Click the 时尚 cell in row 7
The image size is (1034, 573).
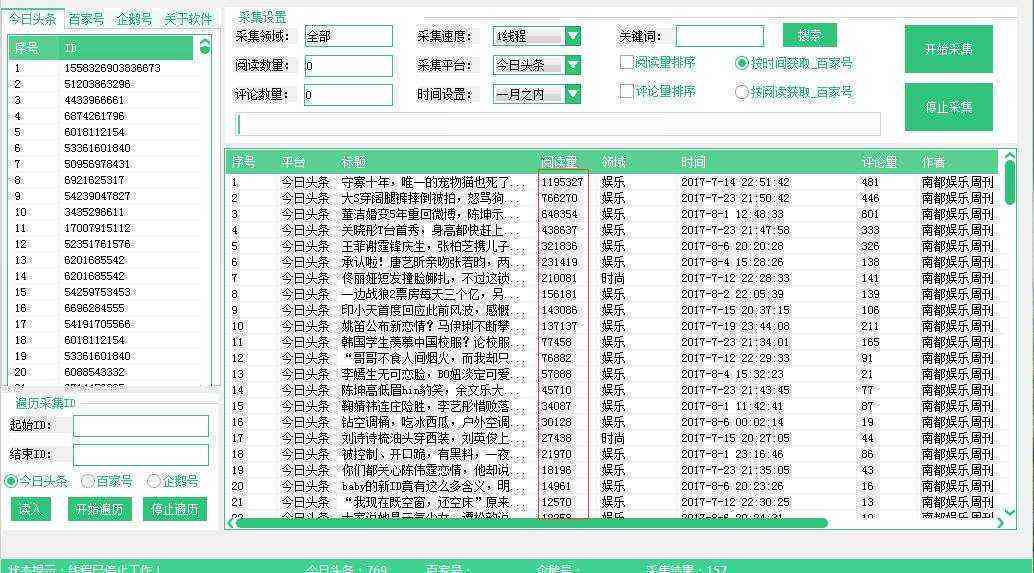[613, 278]
